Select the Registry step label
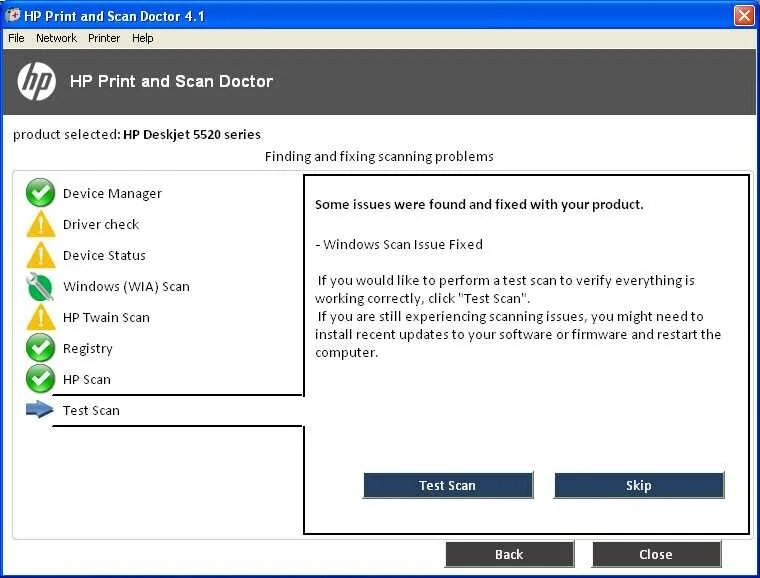The height and width of the screenshot is (578, 760). [88, 349]
